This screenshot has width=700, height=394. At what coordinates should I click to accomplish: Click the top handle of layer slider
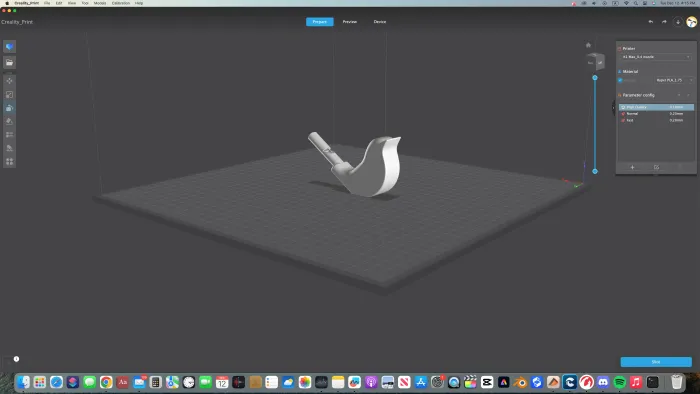point(595,78)
